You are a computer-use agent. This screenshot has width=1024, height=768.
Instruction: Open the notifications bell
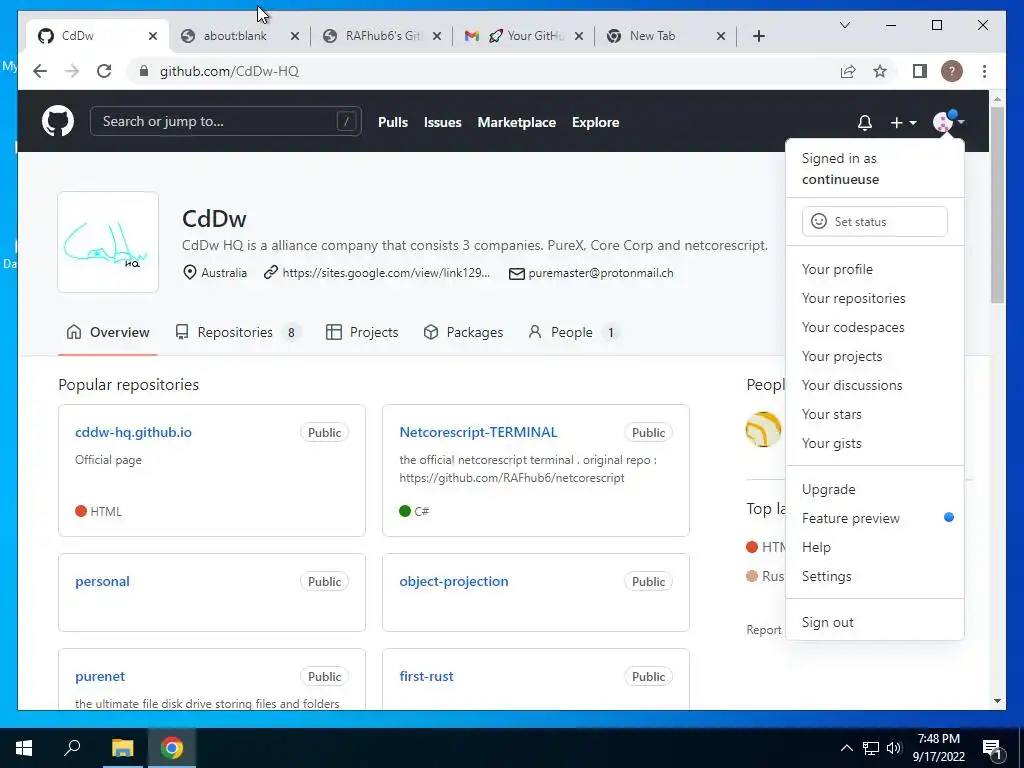pos(865,122)
